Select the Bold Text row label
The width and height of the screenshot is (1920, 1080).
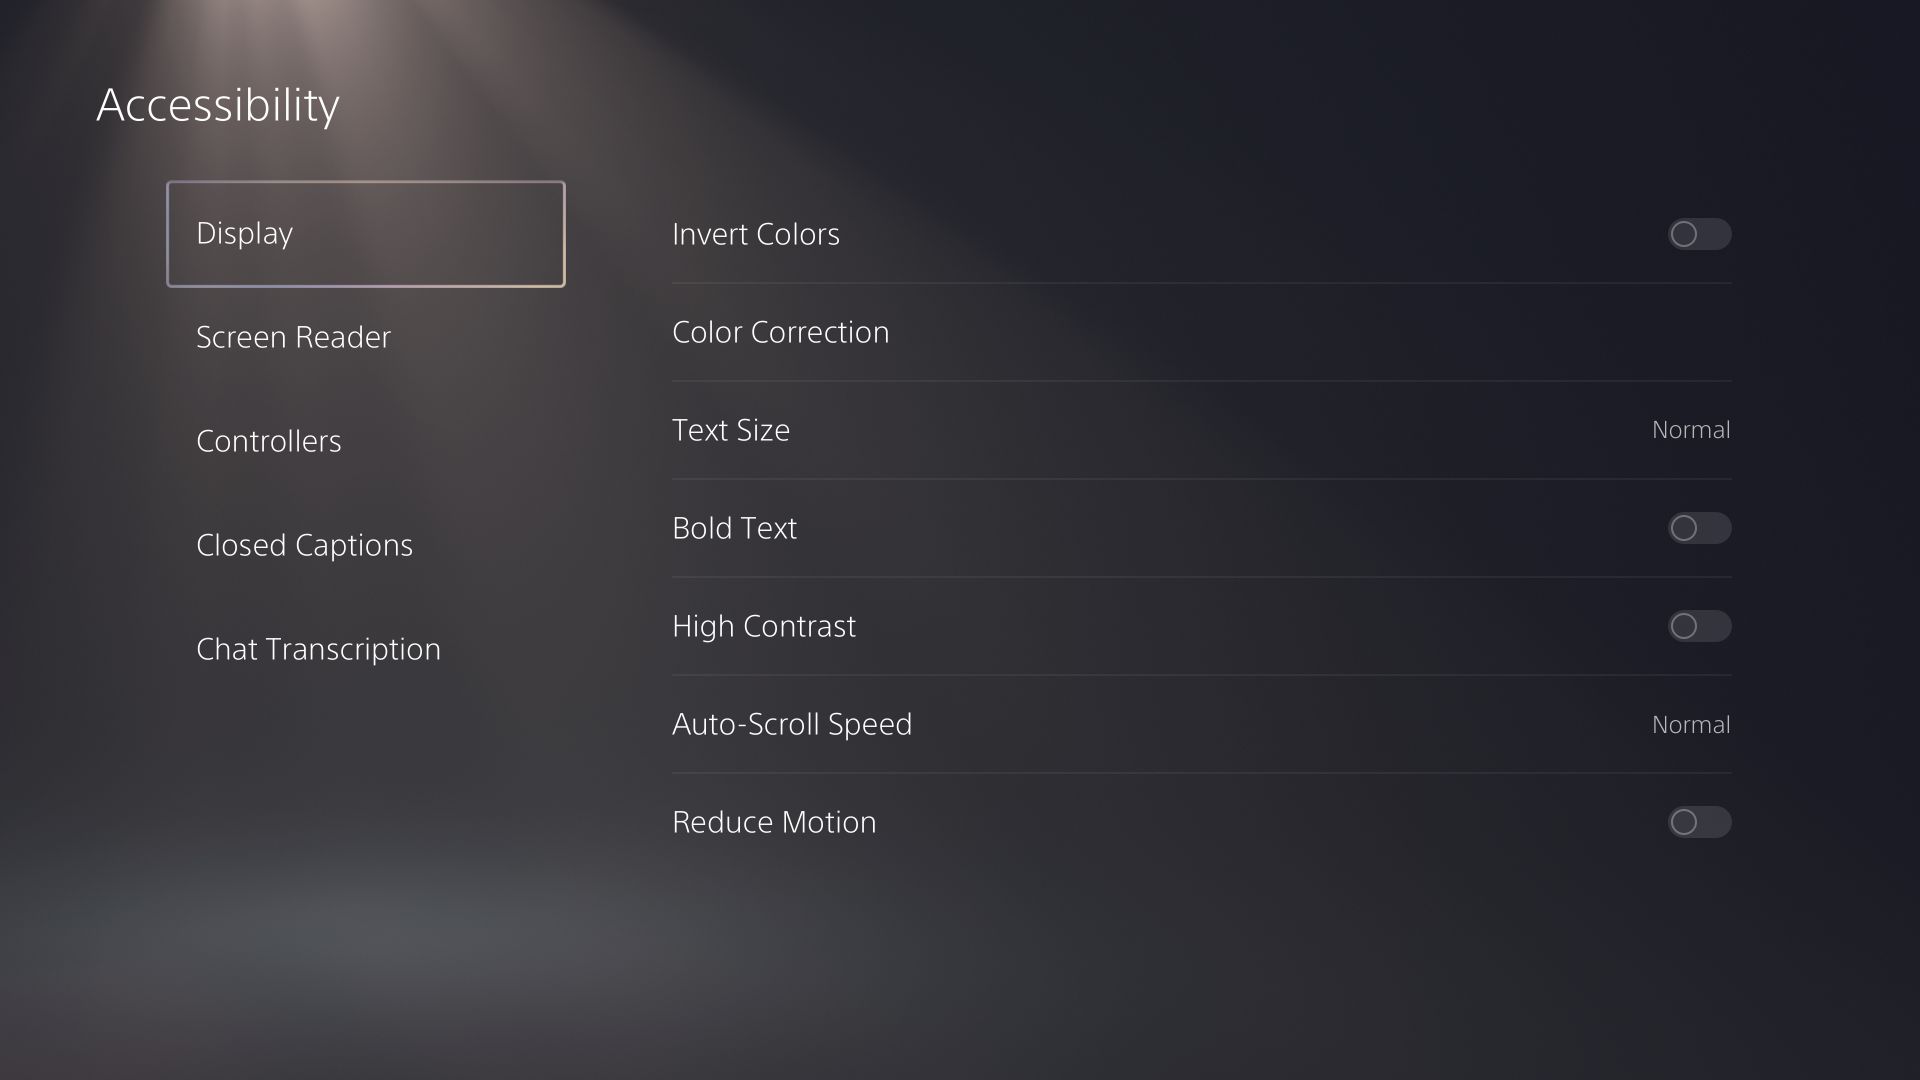tap(734, 528)
